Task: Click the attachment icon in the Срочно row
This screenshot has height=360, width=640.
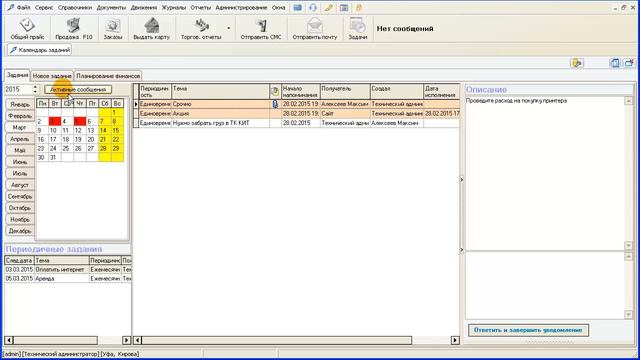Action: 275,104
